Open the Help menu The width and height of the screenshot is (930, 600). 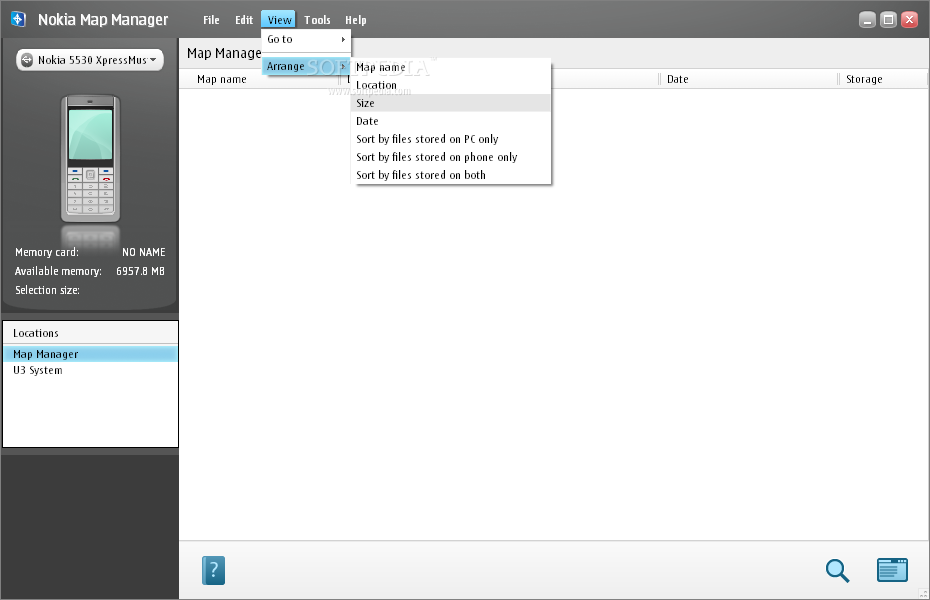click(356, 20)
